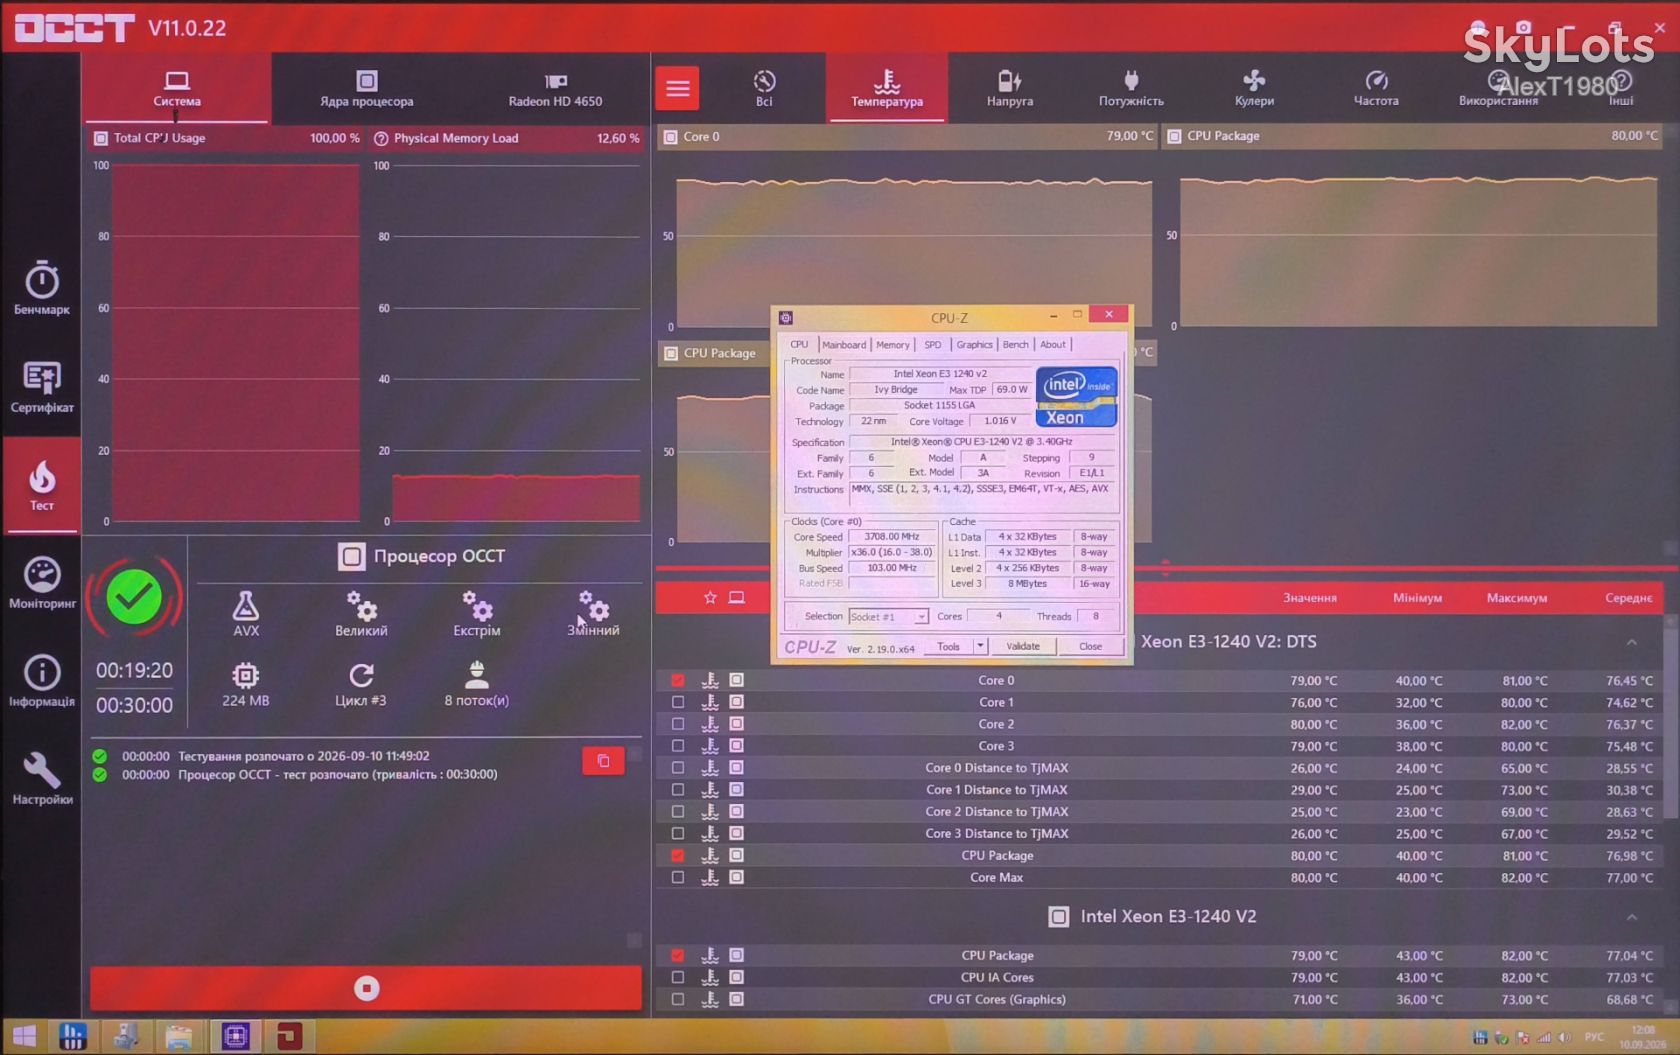The width and height of the screenshot is (1680, 1055).
Task: Switch to the Система tab
Action: coord(177,89)
